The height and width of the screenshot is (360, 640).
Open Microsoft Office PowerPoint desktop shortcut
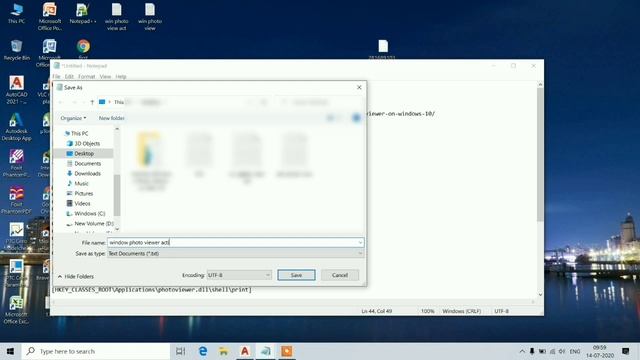coord(50,16)
